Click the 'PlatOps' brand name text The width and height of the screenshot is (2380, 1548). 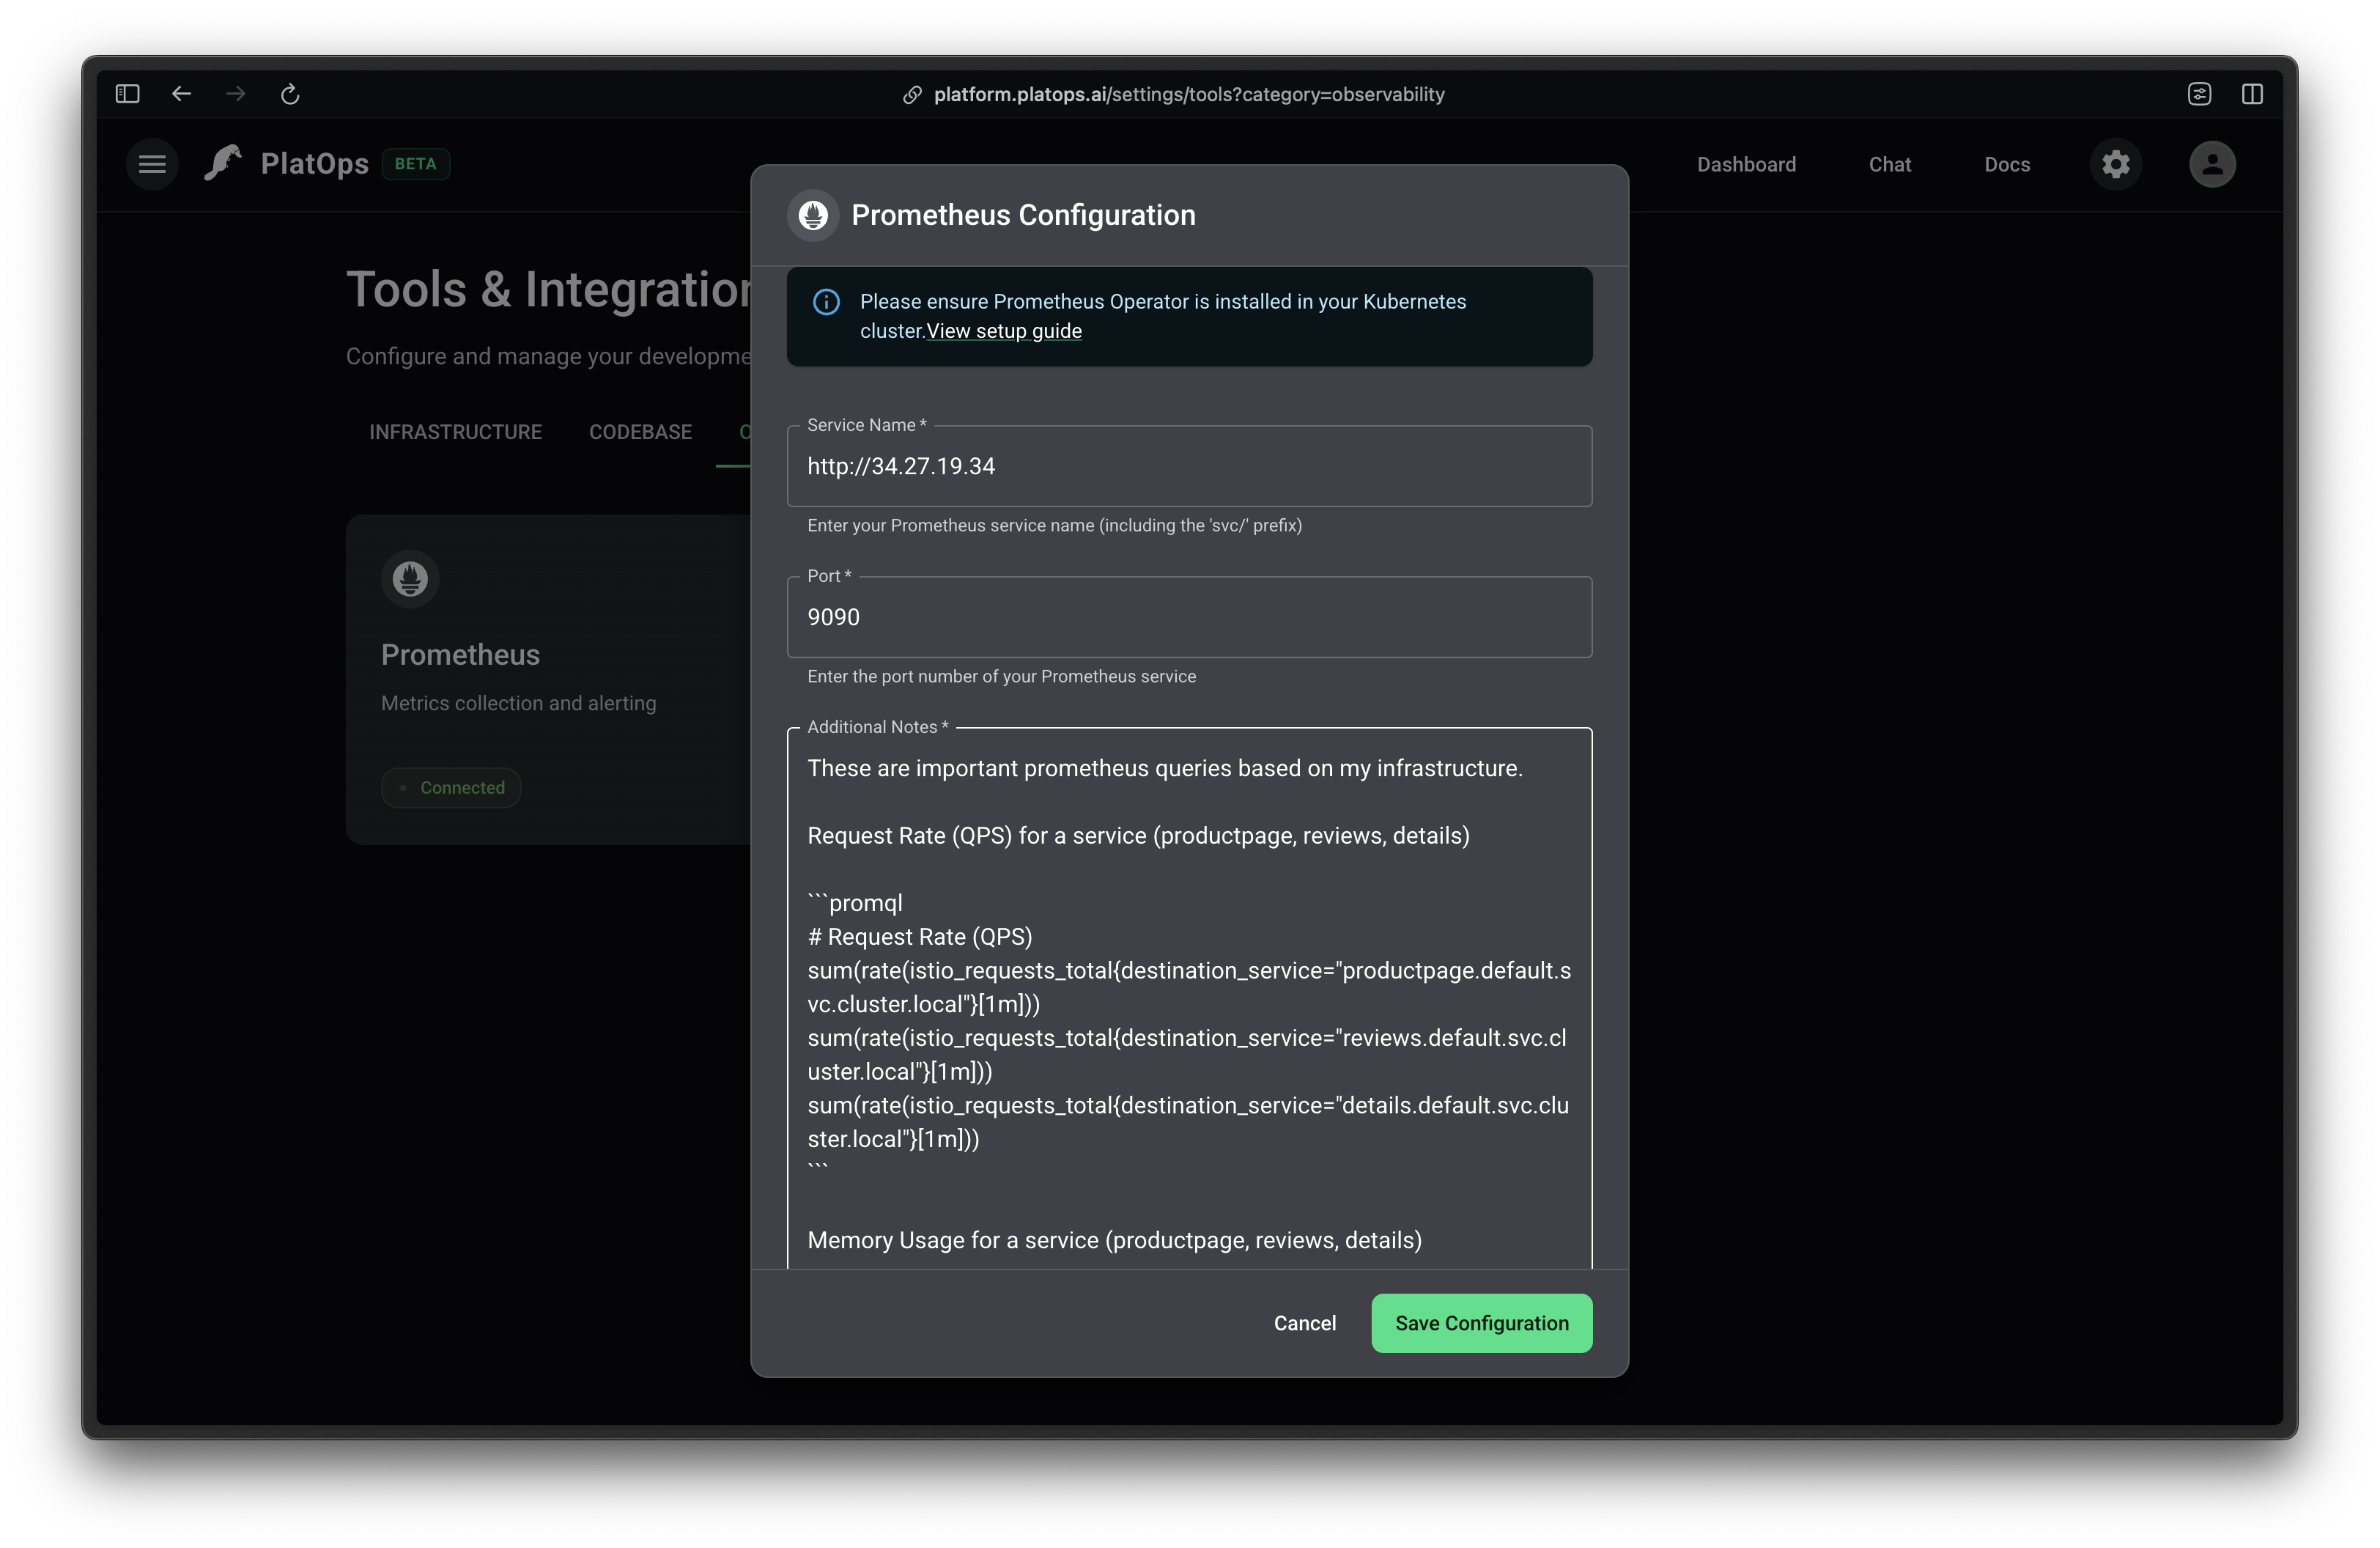314,164
